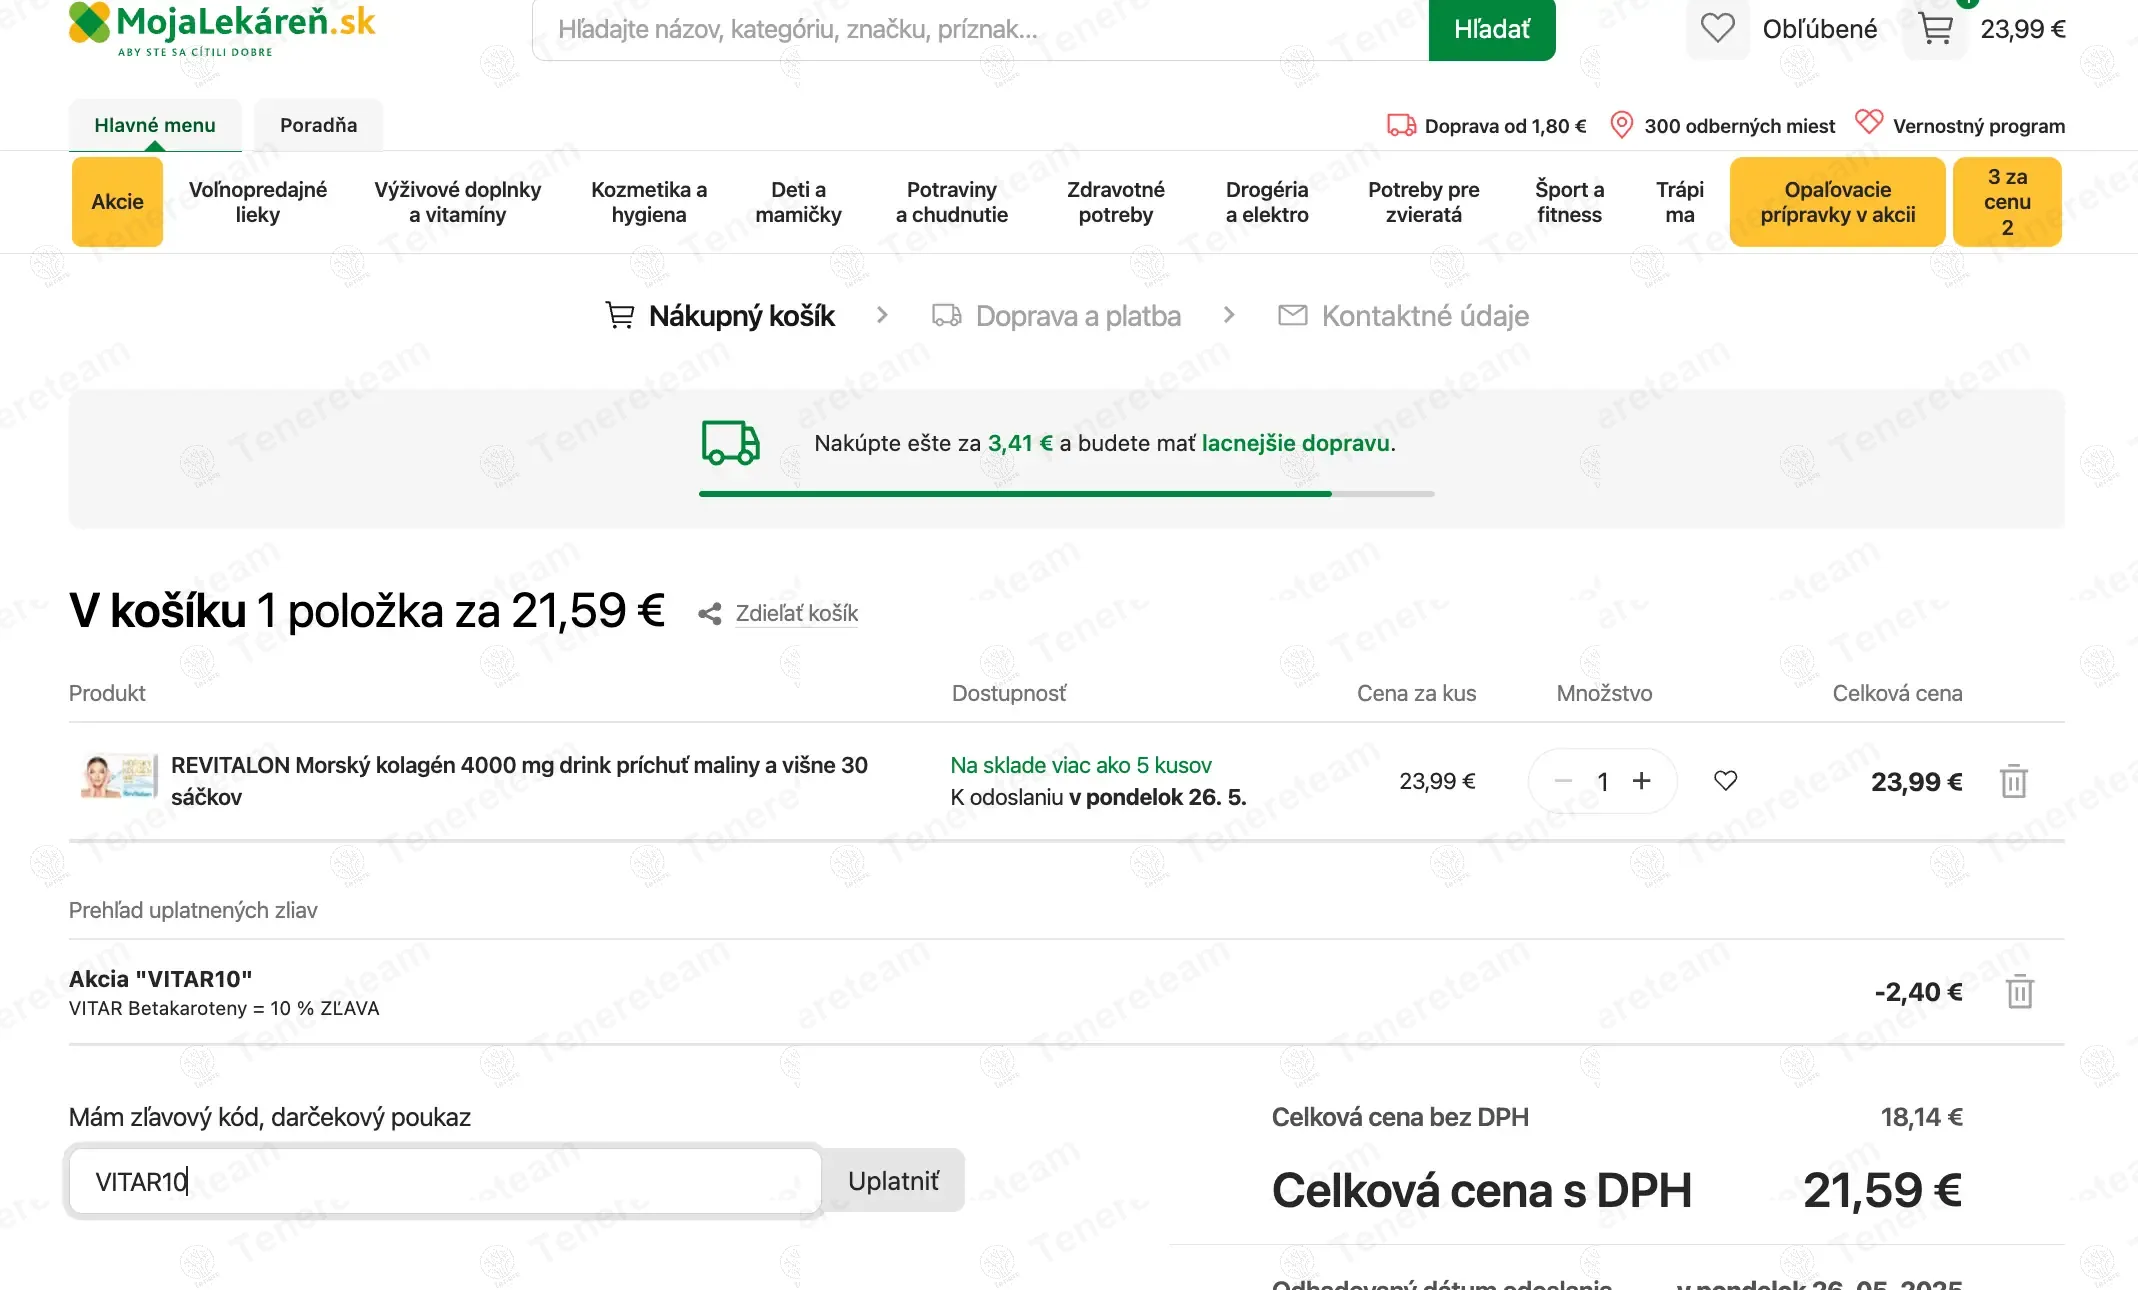Viewport: 2138px width, 1290px height.
Task: Click Doprava od 1,80 € link
Action: (1505, 126)
